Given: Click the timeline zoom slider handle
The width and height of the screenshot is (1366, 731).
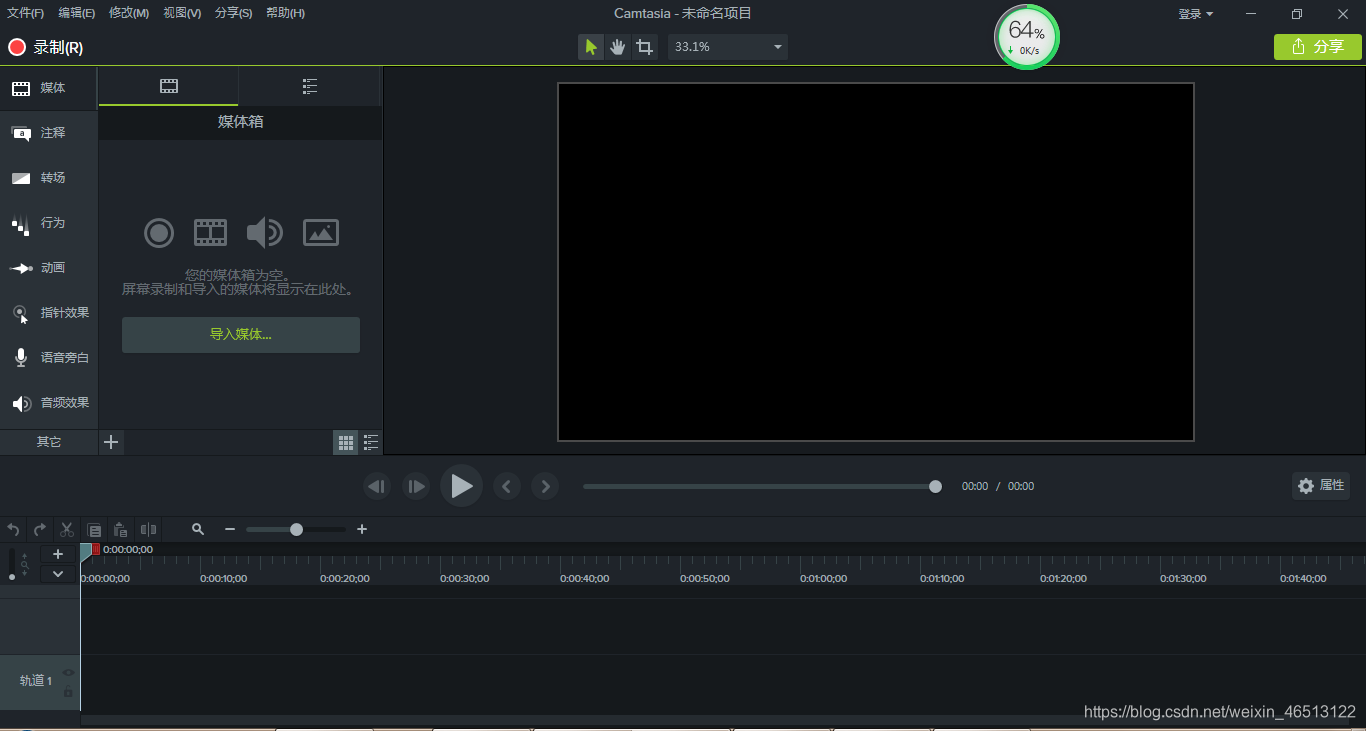Looking at the screenshot, I should pyautogui.click(x=296, y=530).
